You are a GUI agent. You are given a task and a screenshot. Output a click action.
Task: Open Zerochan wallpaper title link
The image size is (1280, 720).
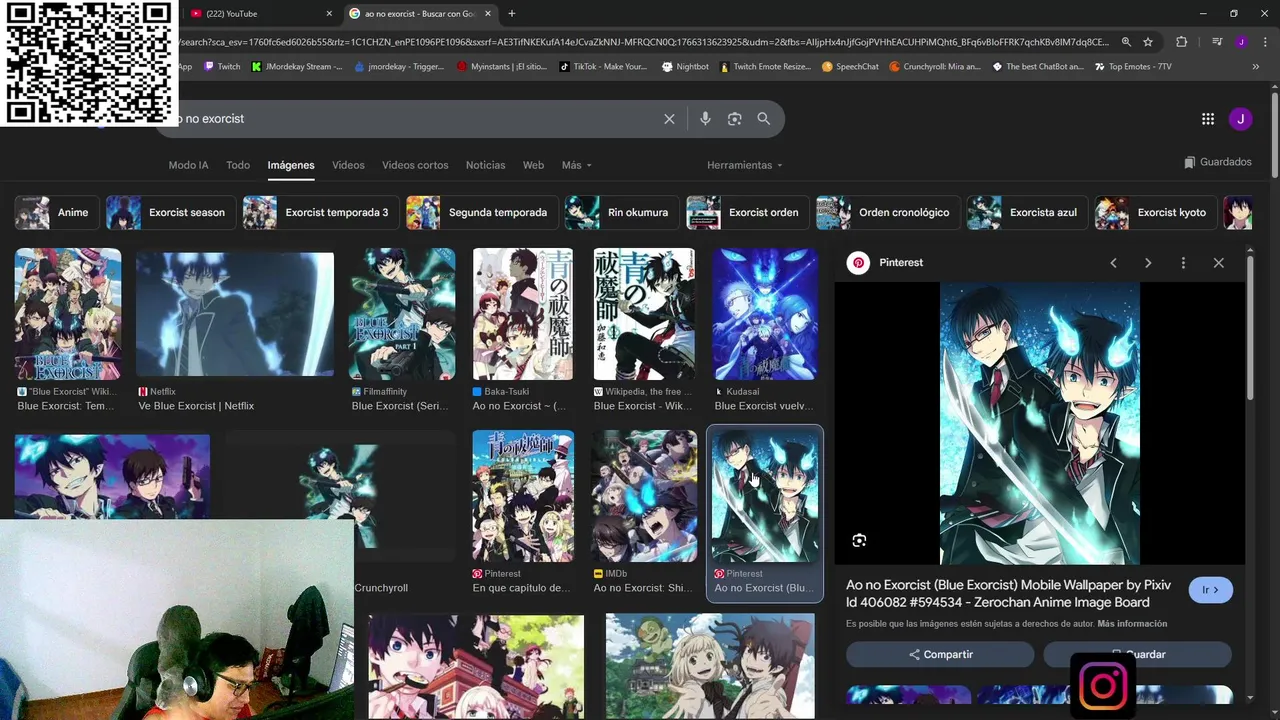point(1008,594)
